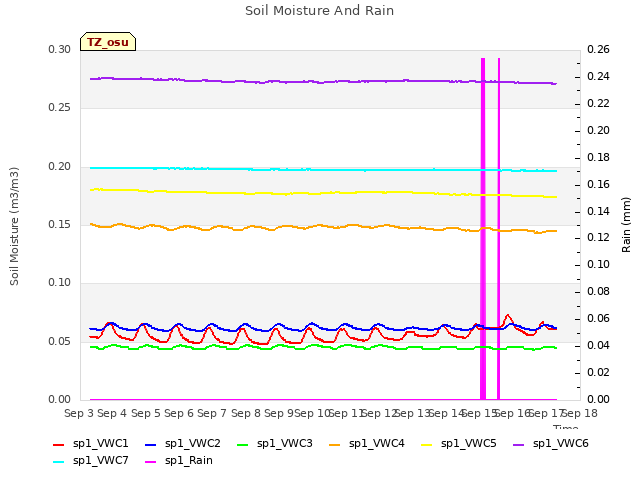Viewport: 640px width, 480px height.
Task: Select the sp1_VWC4 legend label
Action: click(377, 444)
